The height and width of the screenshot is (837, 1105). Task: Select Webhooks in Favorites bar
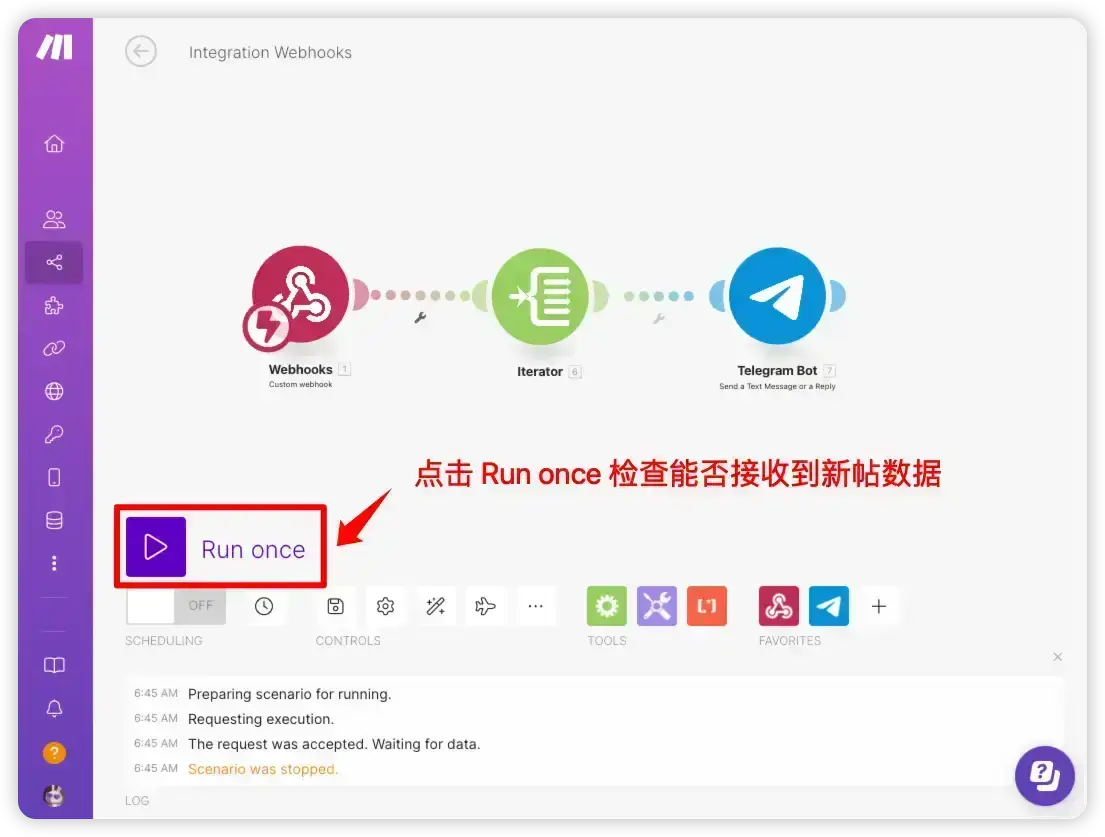[x=779, y=606]
